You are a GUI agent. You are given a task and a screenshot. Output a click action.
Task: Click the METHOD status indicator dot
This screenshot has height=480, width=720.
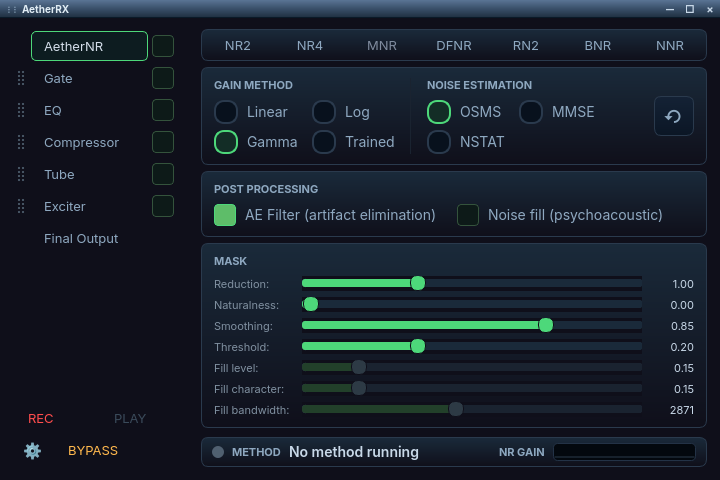pos(218,452)
